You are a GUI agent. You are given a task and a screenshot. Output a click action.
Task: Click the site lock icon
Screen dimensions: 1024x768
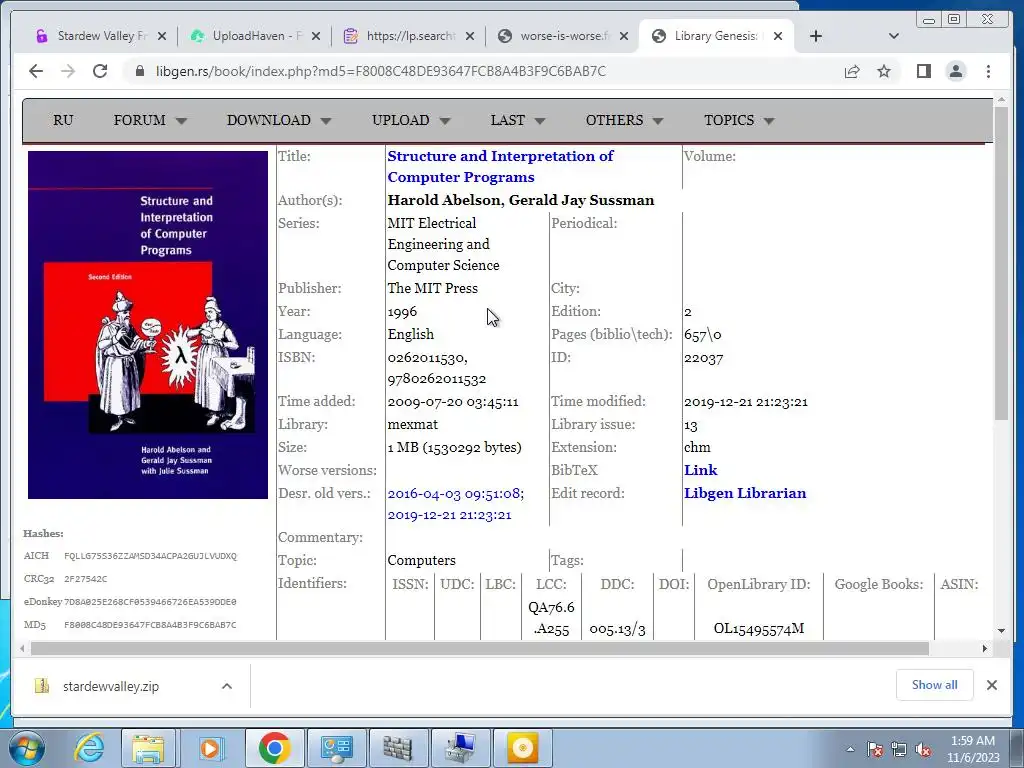[x=140, y=71]
